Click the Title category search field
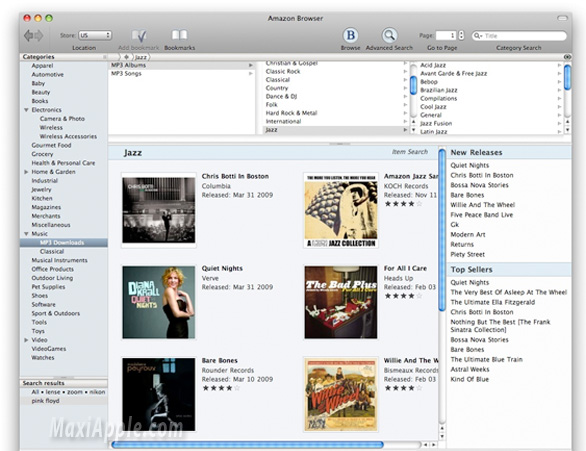Viewport: 586px width, 451px height. click(519, 36)
